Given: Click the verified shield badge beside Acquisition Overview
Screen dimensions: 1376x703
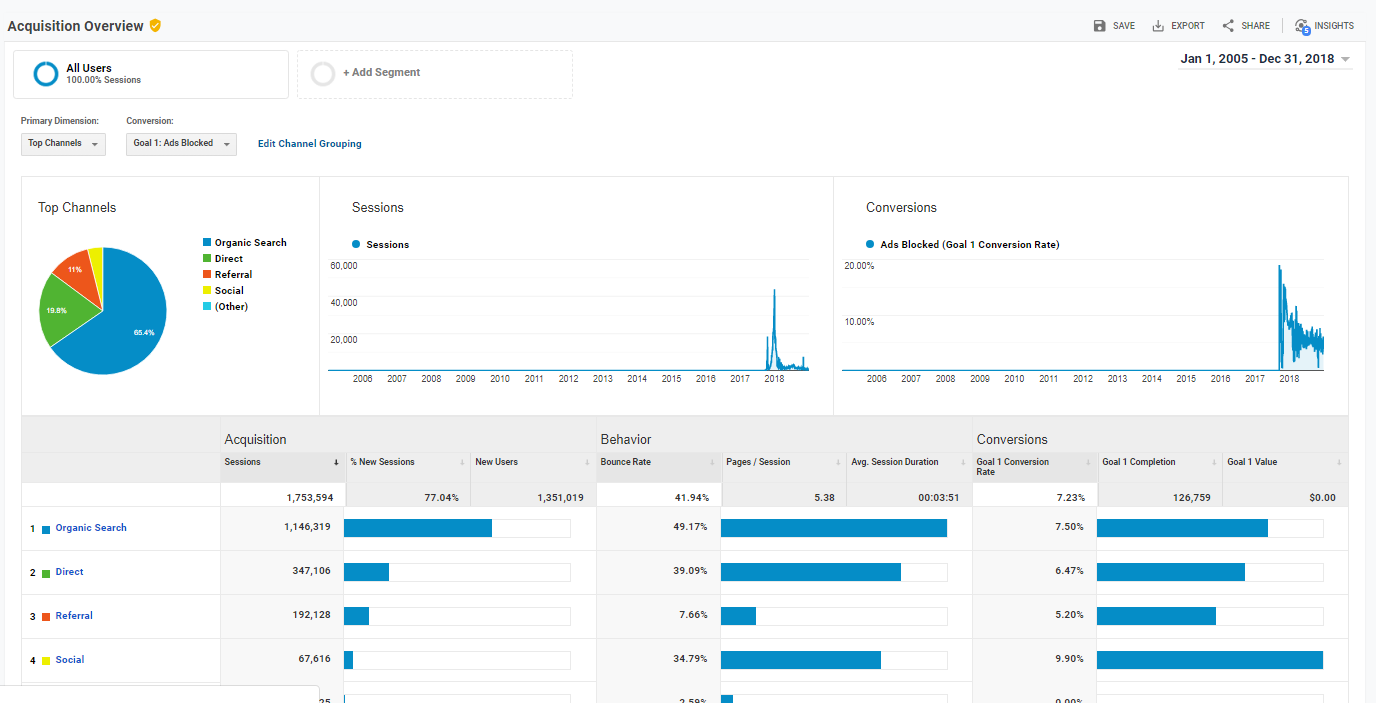Looking at the screenshot, I should (155, 26).
